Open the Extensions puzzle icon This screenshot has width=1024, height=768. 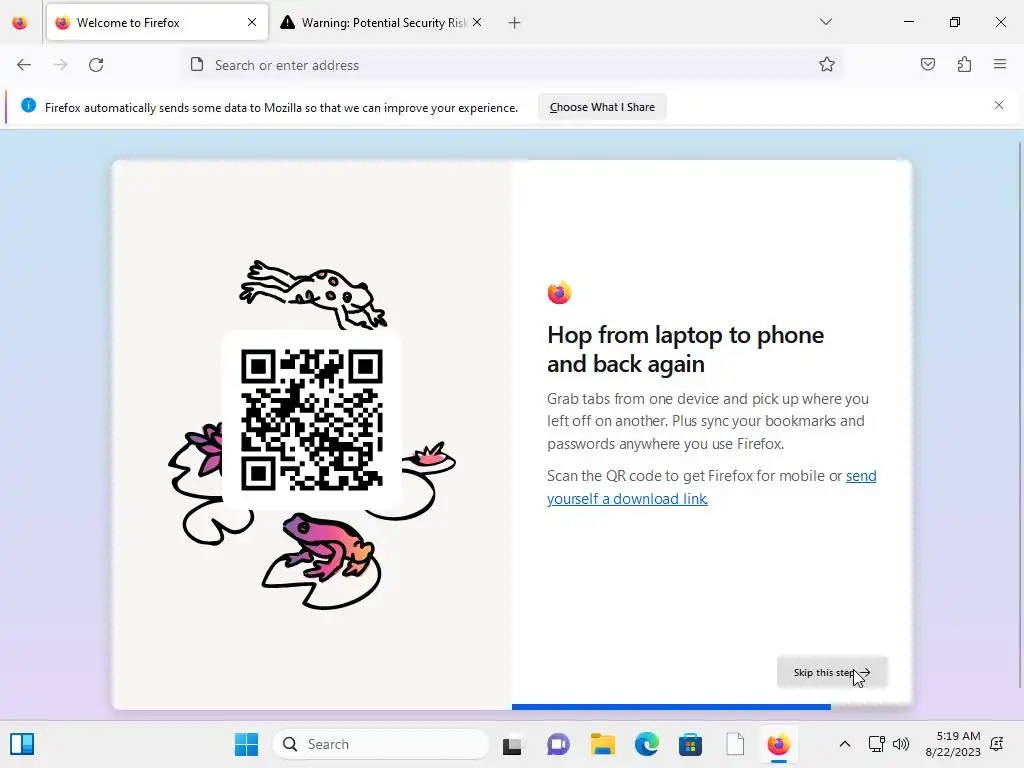pos(964,64)
